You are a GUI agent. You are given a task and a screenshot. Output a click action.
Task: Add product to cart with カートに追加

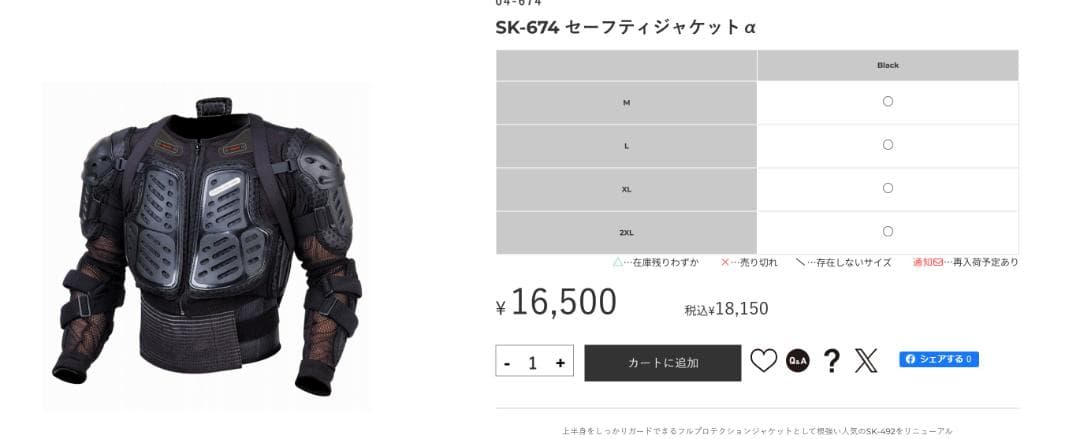(663, 363)
